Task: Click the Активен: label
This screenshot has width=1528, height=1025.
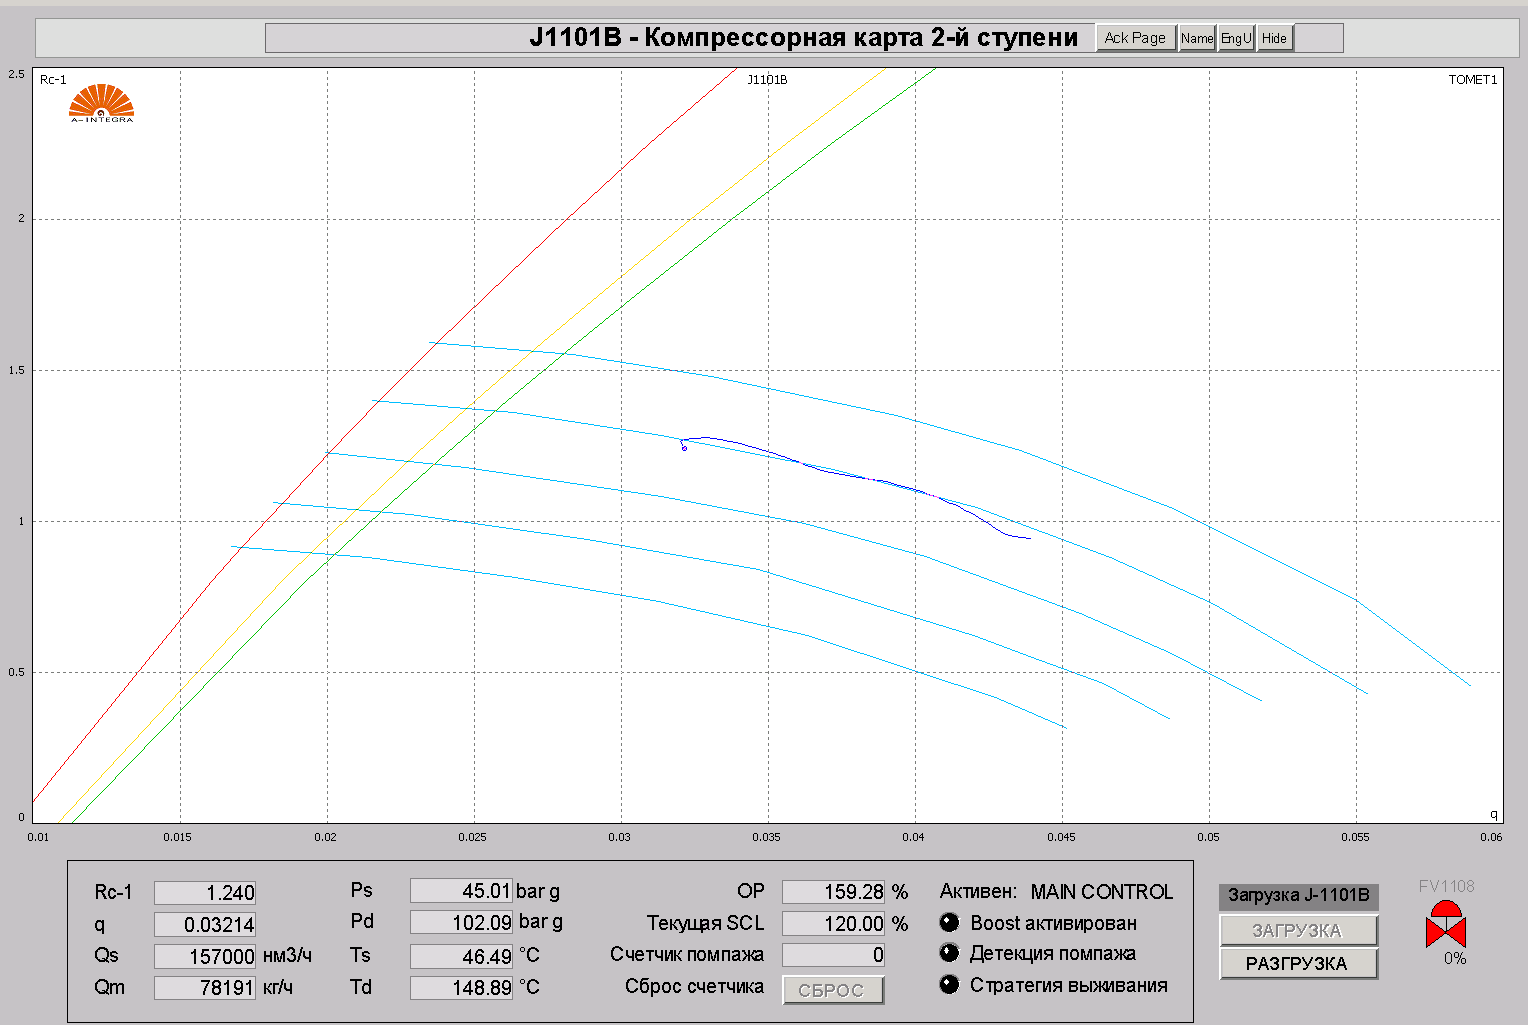Action: (978, 892)
